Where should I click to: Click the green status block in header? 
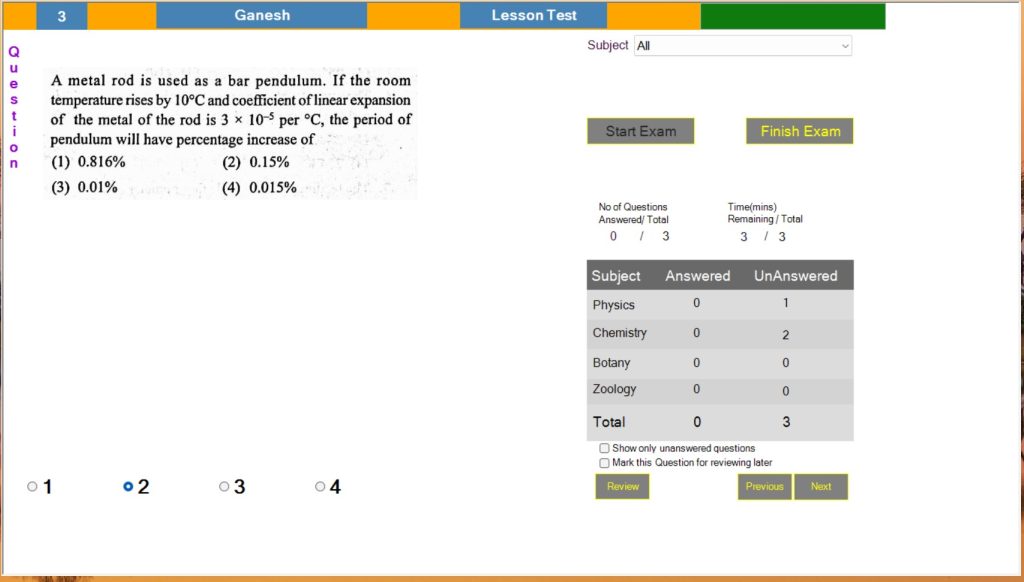point(792,16)
